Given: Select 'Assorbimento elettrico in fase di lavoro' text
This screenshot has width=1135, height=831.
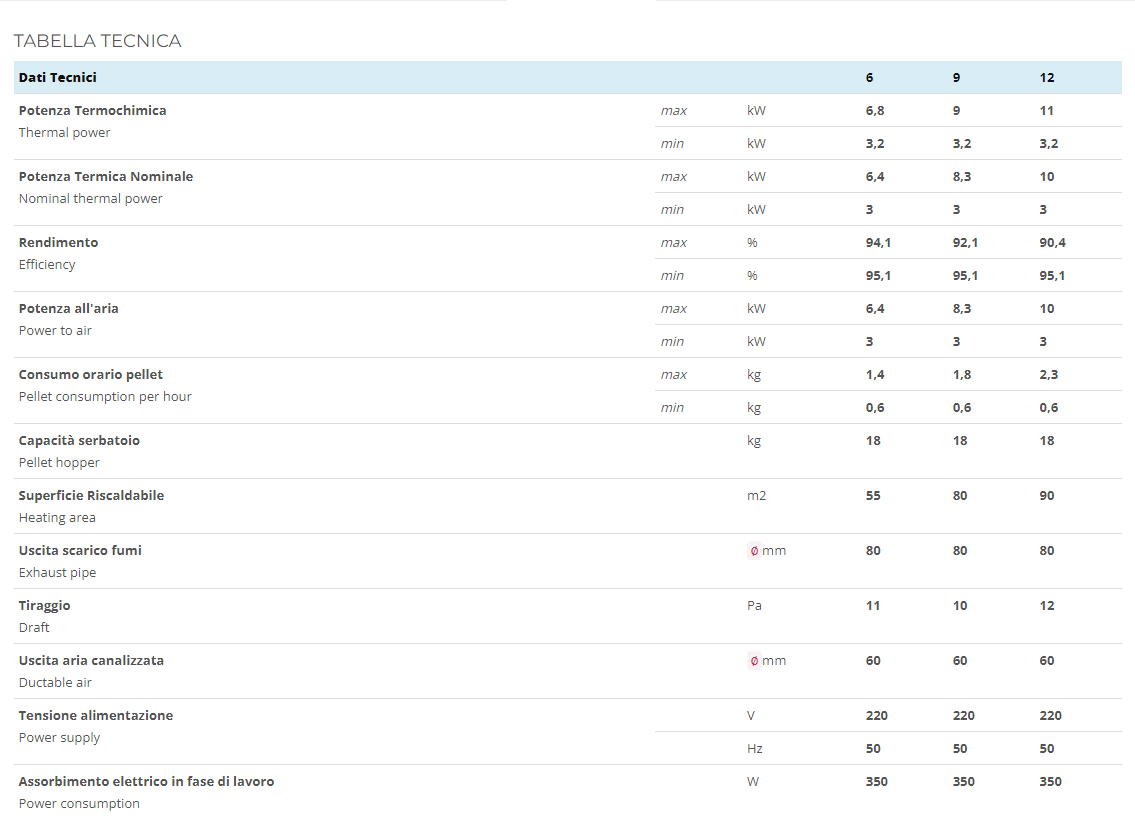Looking at the screenshot, I should point(146,782).
